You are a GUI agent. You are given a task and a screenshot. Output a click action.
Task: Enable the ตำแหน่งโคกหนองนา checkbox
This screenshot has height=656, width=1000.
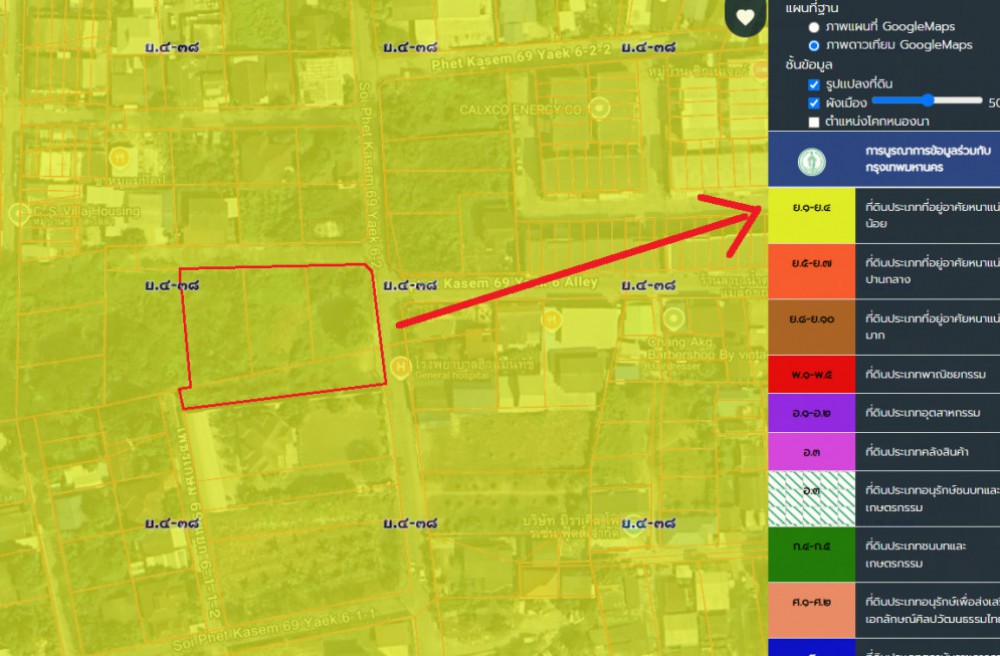[x=814, y=122]
